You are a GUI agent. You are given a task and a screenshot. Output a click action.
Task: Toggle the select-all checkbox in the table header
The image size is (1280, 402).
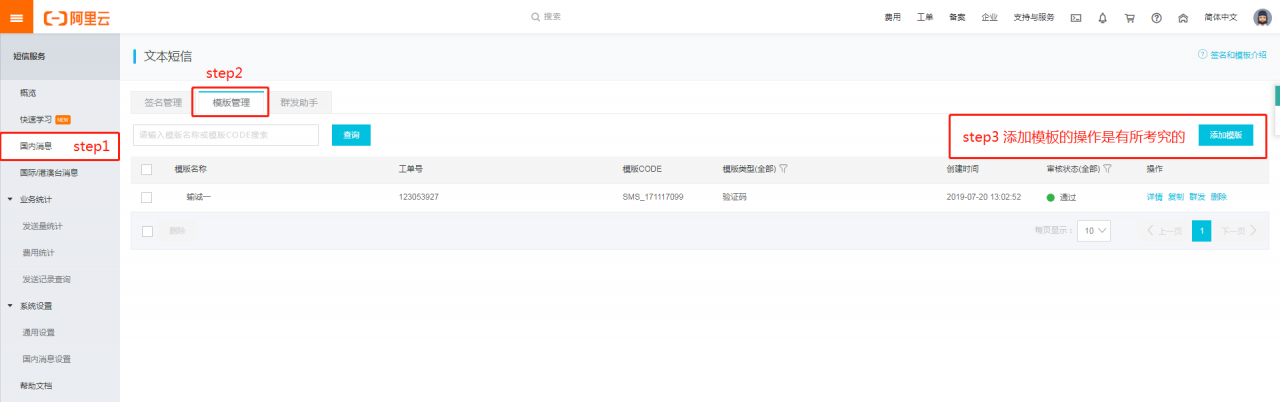pos(147,169)
